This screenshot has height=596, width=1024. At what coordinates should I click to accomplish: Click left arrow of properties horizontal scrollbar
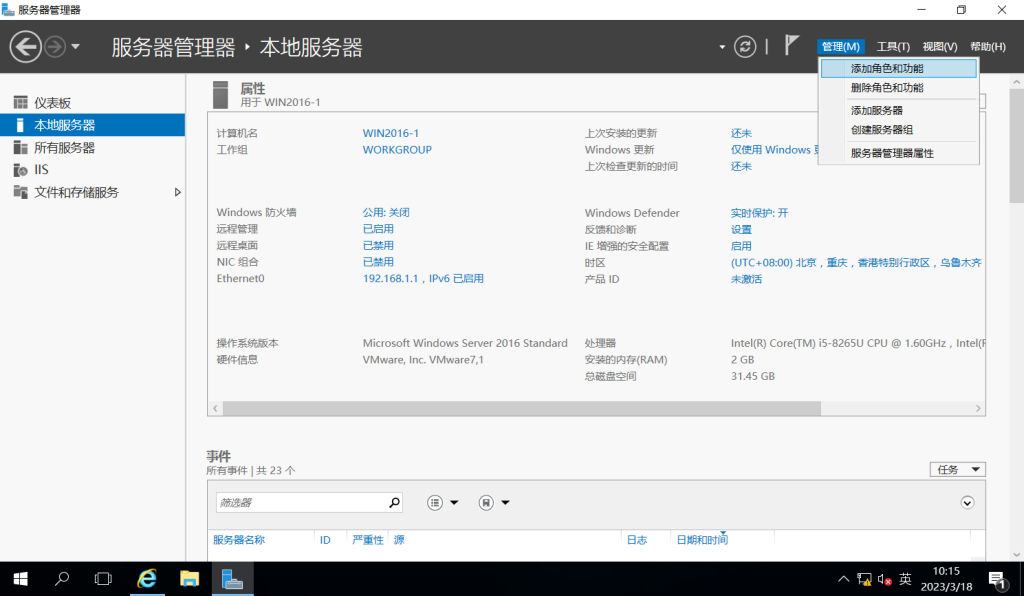pos(216,408)
